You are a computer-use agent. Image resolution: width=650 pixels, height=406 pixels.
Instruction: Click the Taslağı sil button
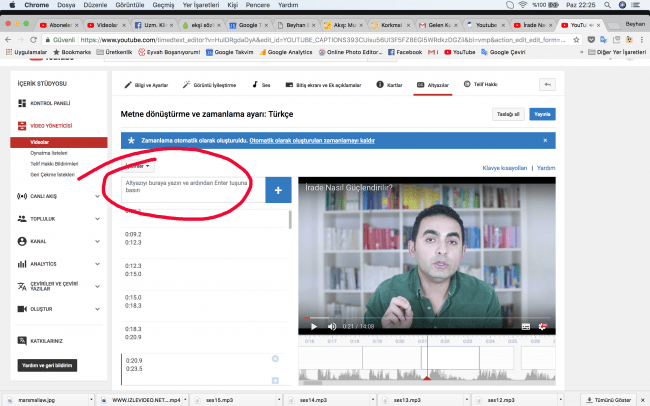pyautogui.click(x=508, y=115)
